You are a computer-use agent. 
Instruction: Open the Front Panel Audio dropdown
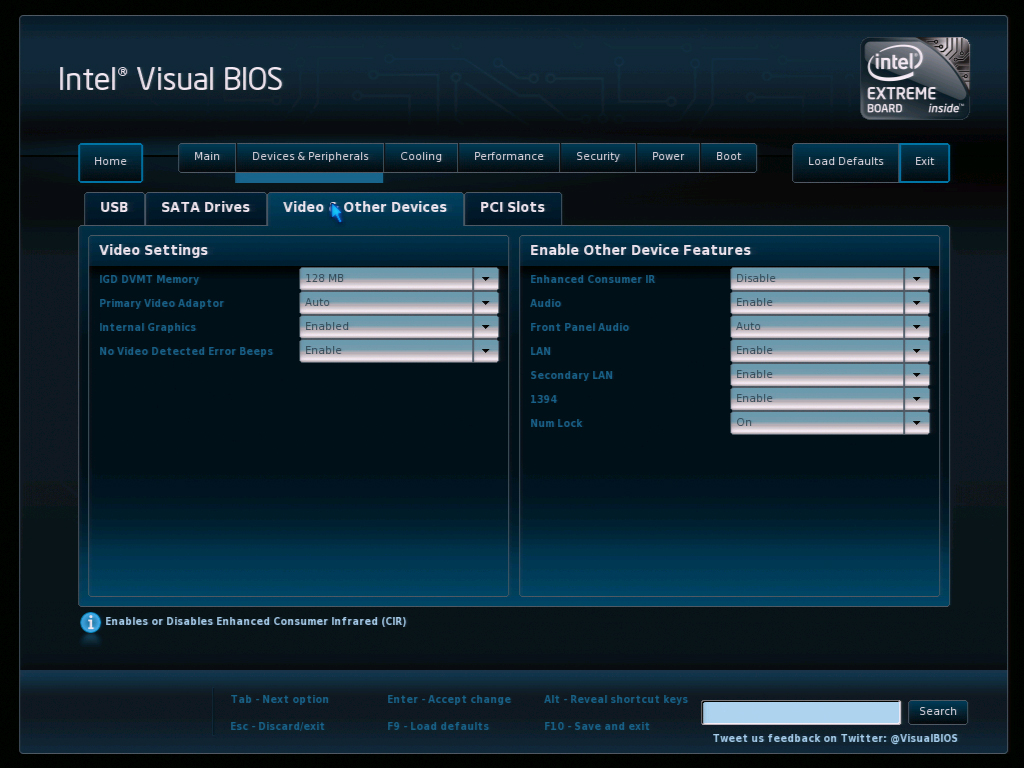[916, 326]
